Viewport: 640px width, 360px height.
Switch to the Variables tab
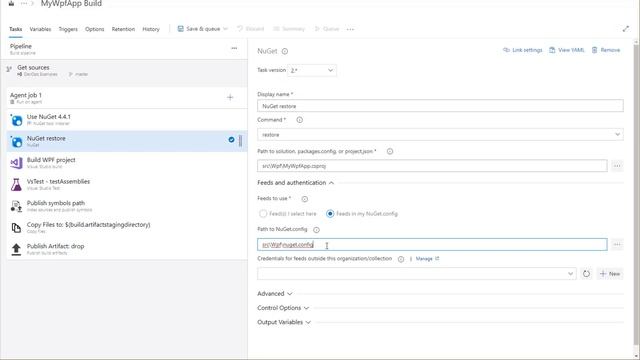(40, 29)
